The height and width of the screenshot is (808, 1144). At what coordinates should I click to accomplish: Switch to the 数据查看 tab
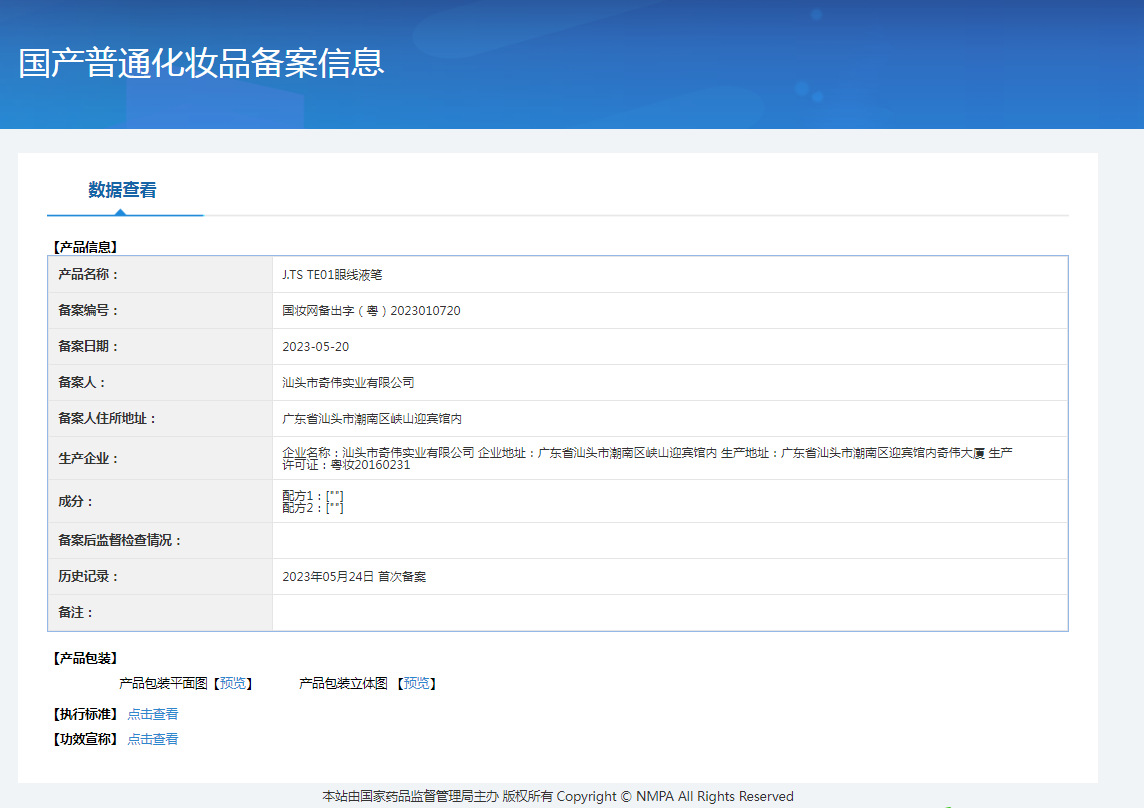(122, 190)
